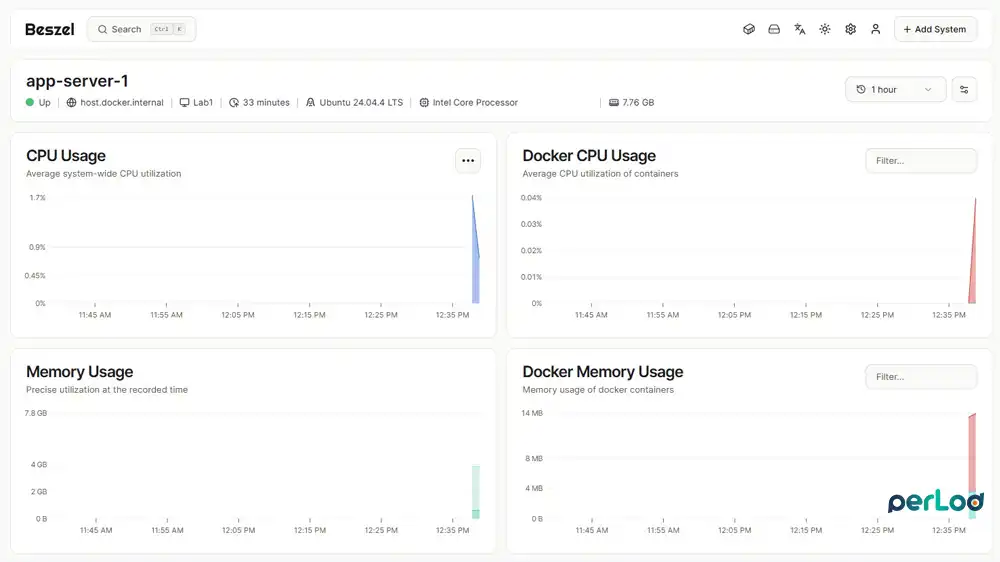Click the CPU chip icon
This screenshot has width=1000, height=562.
[x=424, y=103]
